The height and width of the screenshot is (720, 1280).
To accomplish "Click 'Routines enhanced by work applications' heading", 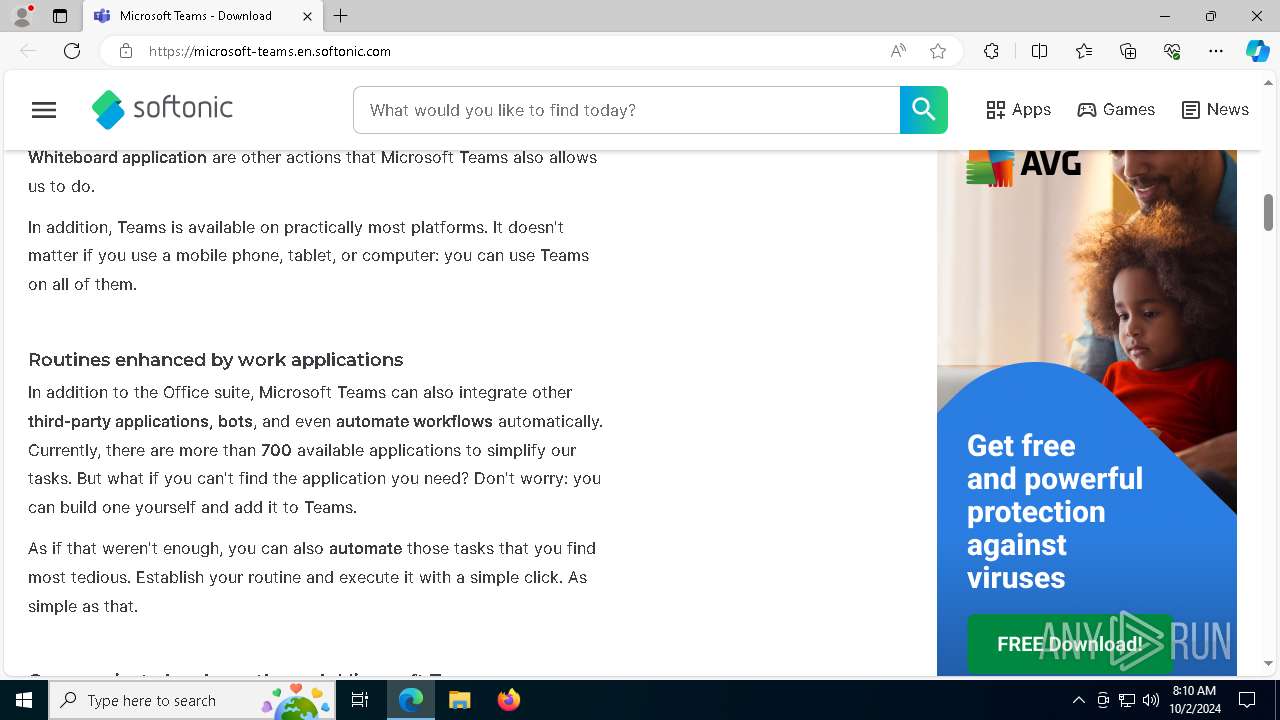I will point(216,360).
